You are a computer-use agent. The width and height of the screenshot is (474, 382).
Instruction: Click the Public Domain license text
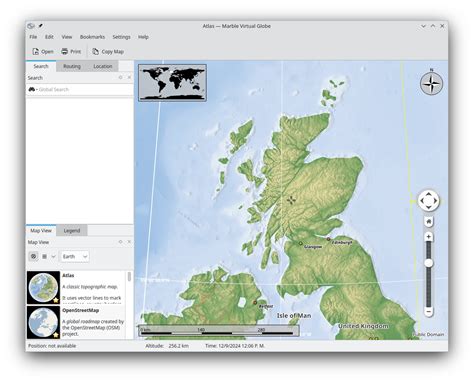[428, 334]
